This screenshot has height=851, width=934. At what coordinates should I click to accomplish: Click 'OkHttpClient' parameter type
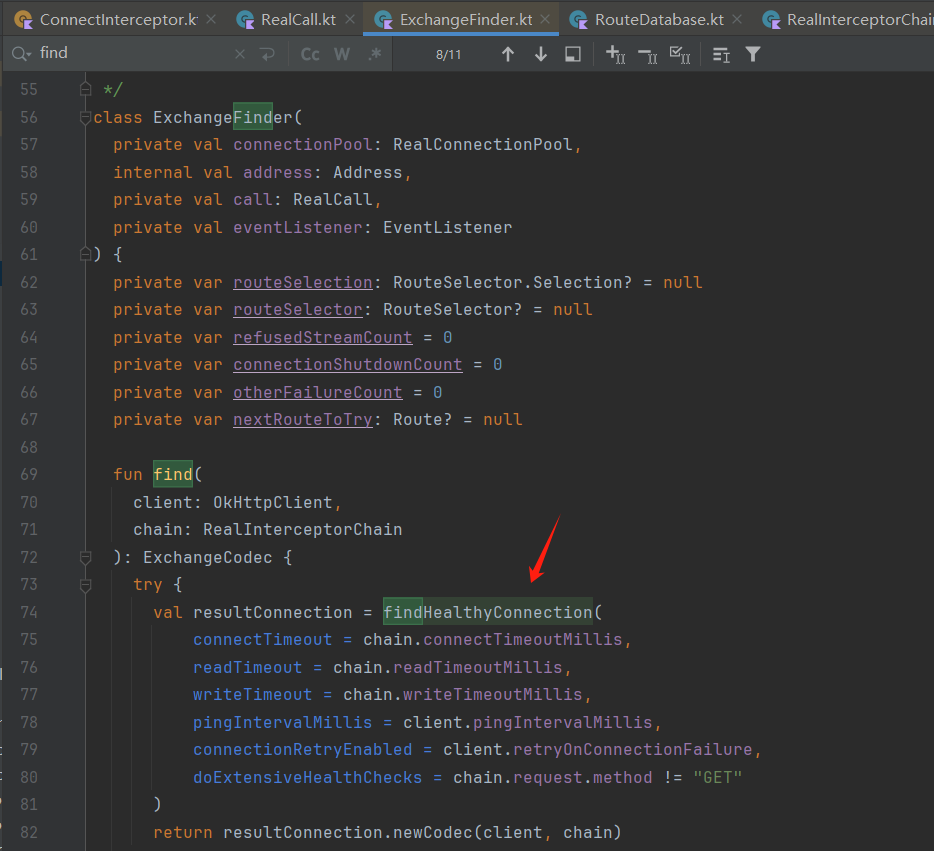[x=273, y=503]
